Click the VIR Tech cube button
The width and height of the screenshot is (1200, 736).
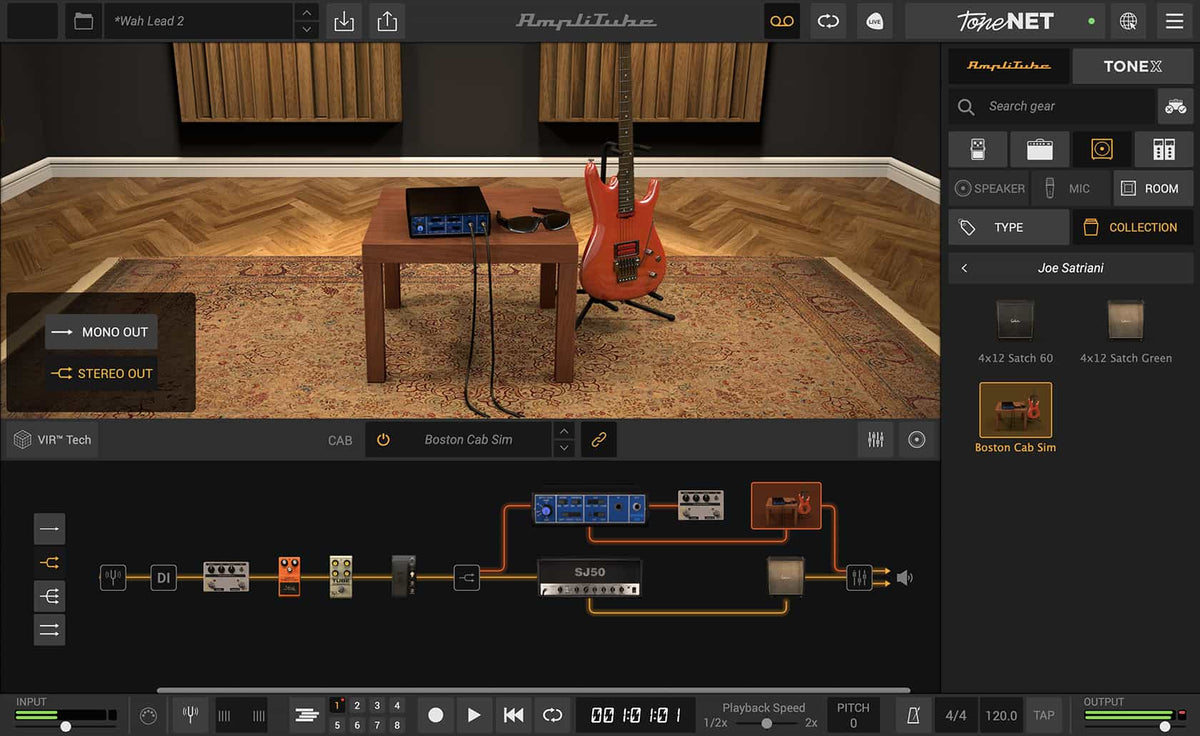pyautogui.click(x=52, y=440)
